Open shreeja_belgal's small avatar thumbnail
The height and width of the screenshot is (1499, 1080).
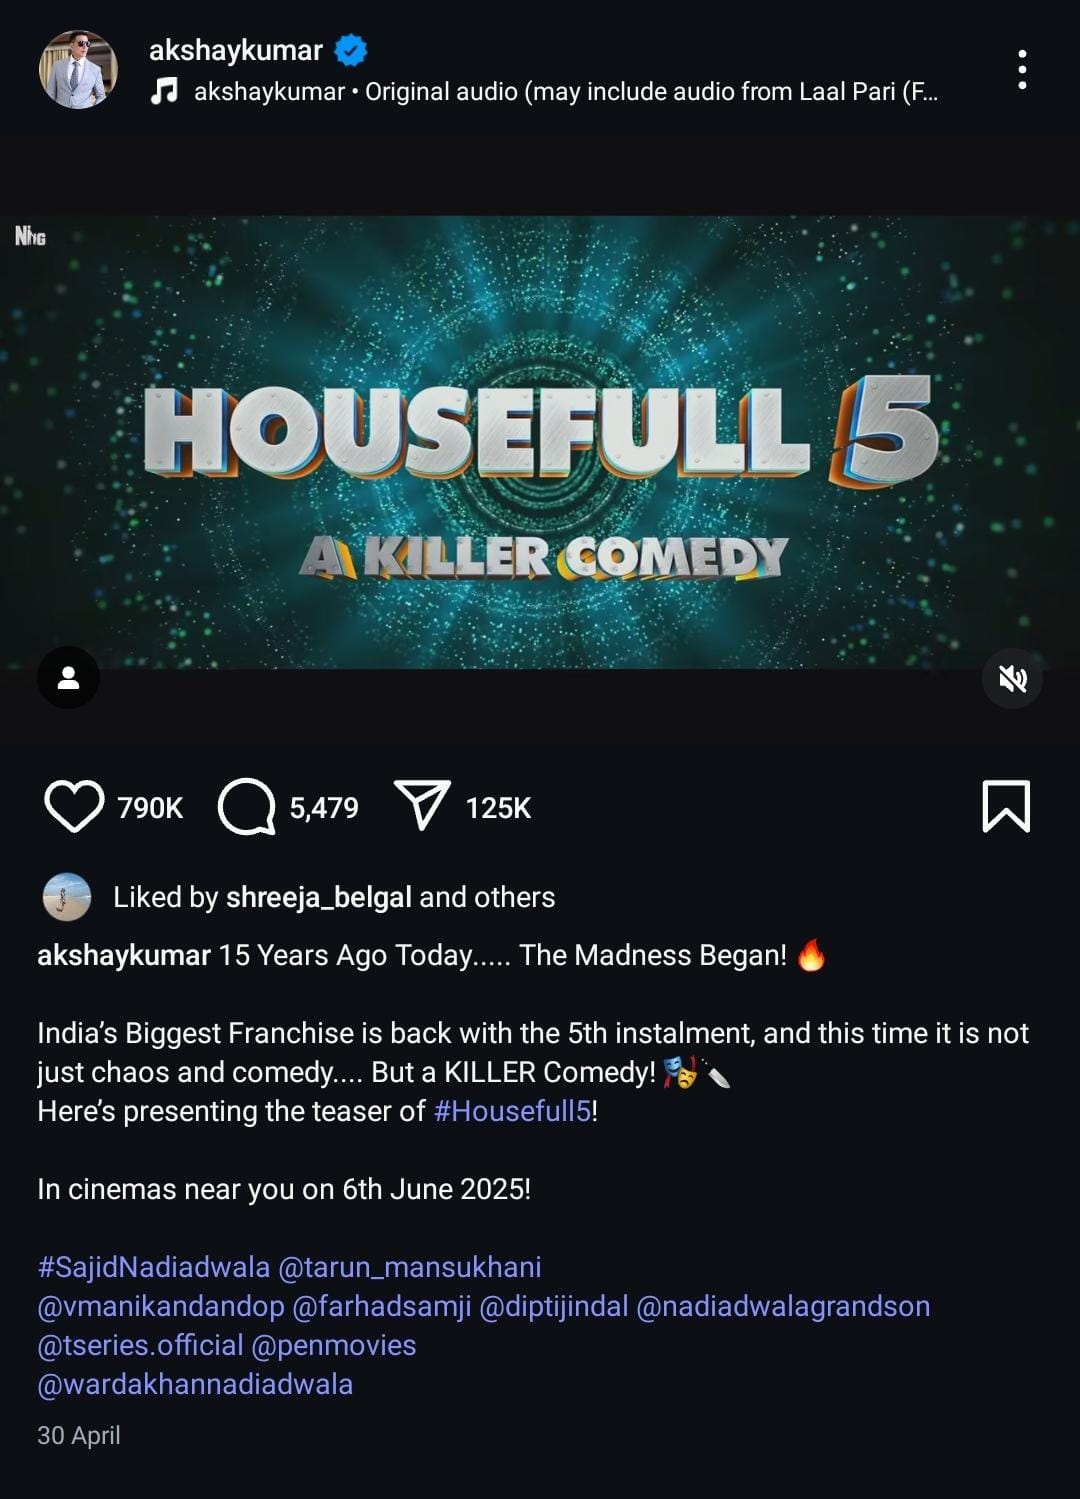click(67, 897)
